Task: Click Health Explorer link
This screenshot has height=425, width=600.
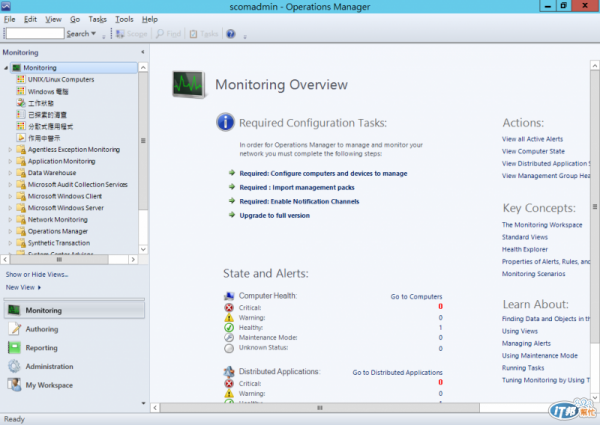Action: coord(525,249)
